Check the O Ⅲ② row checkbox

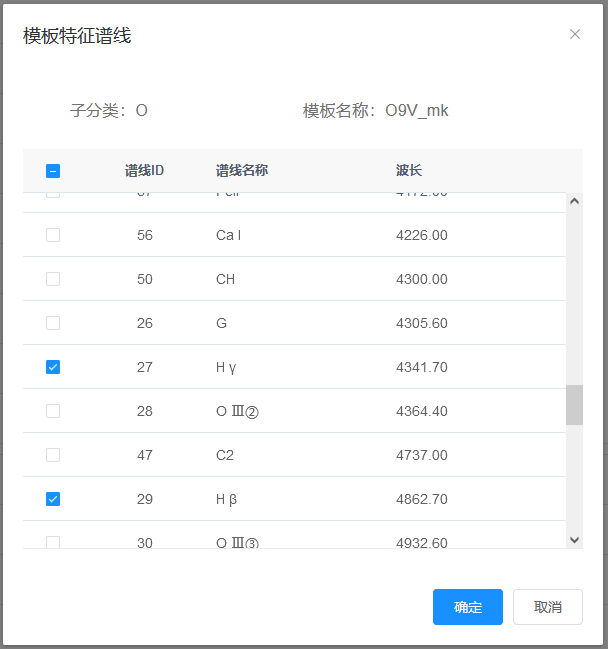53,411
